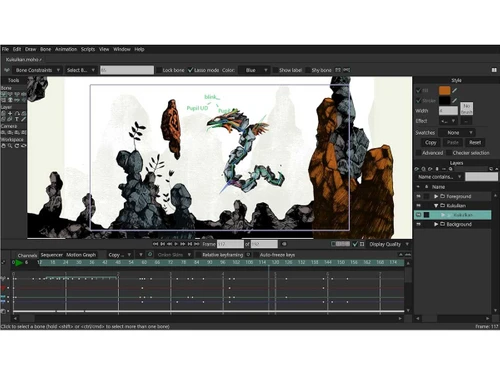Image resolution: width=500 pixels, height=375 pixels.
Task: Enable the Shy bone checkbox
Action: pyautogui.click(x=308, y=70)
